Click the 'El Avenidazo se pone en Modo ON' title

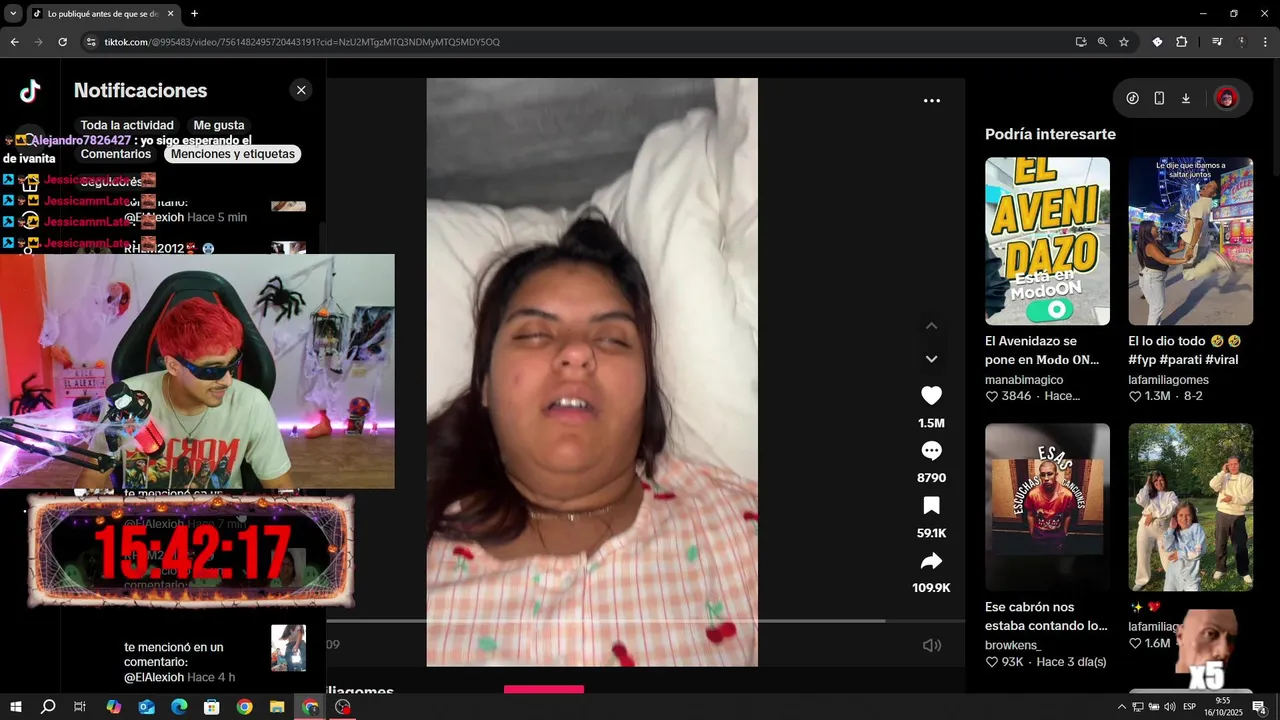tap(1042, 350)
